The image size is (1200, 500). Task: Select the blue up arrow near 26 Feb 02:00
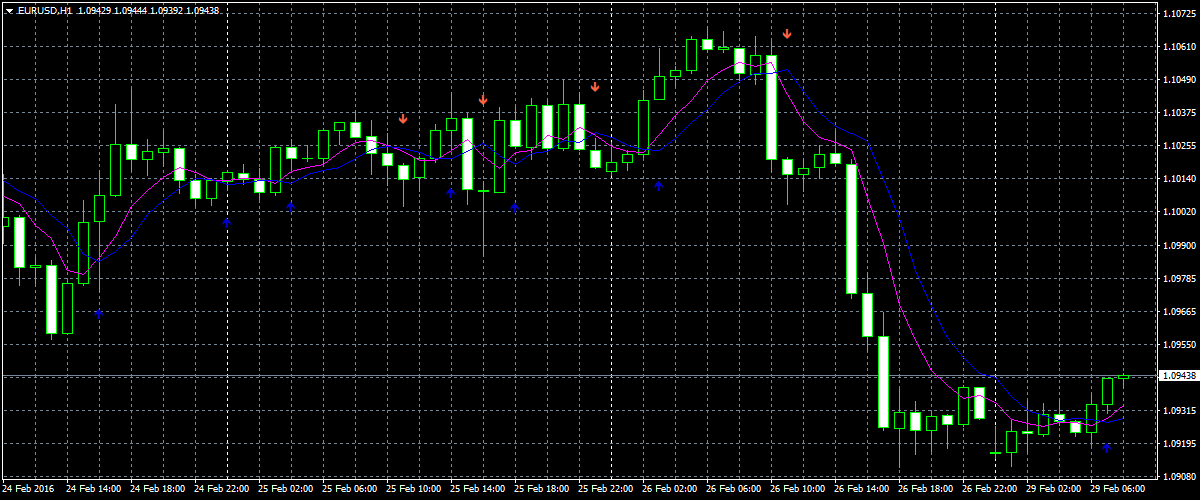point(659,185)
